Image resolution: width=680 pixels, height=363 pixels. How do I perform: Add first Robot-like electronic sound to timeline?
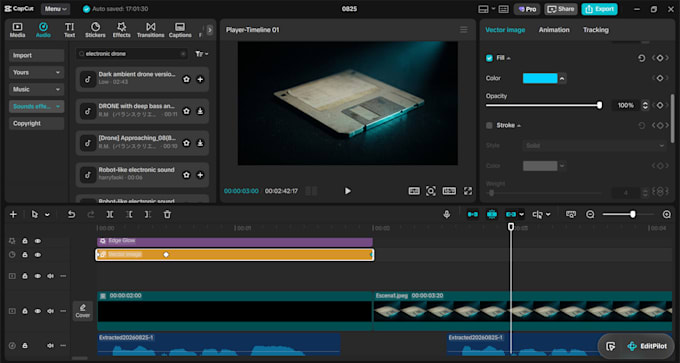click(x=200, y=175)
